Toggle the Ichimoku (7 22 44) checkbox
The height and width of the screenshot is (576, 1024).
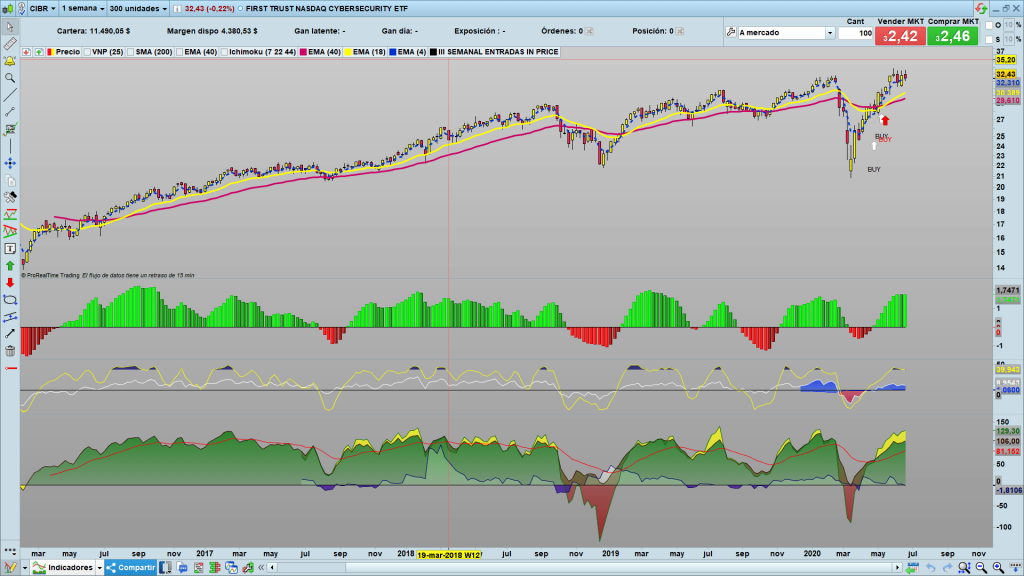[225, 52]
